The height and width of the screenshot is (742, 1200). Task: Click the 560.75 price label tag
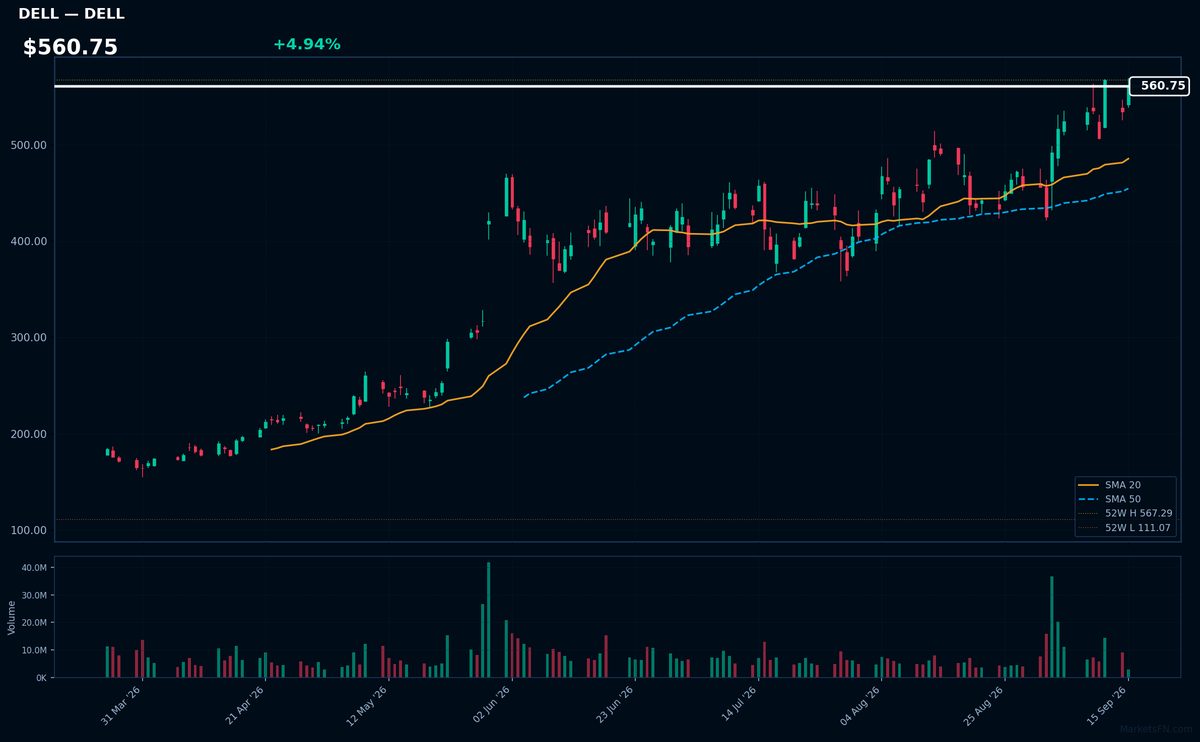click(1159, 86)
